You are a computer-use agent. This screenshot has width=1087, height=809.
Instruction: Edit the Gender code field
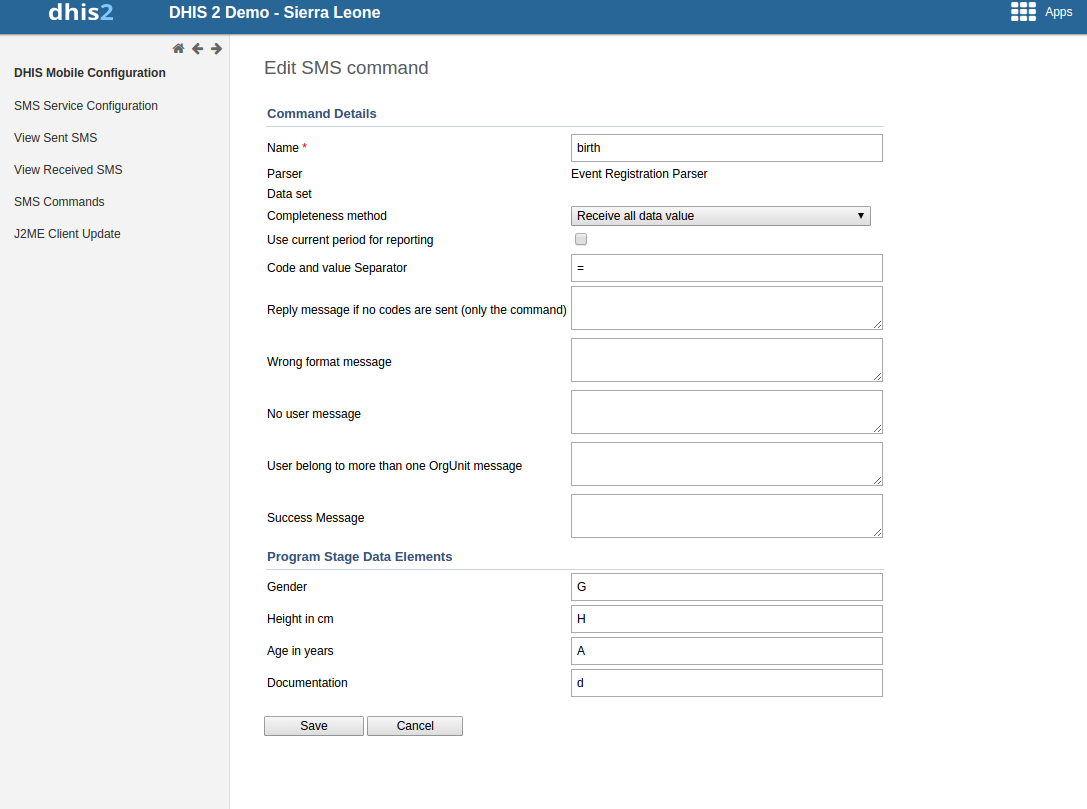(x=726, y=587)
